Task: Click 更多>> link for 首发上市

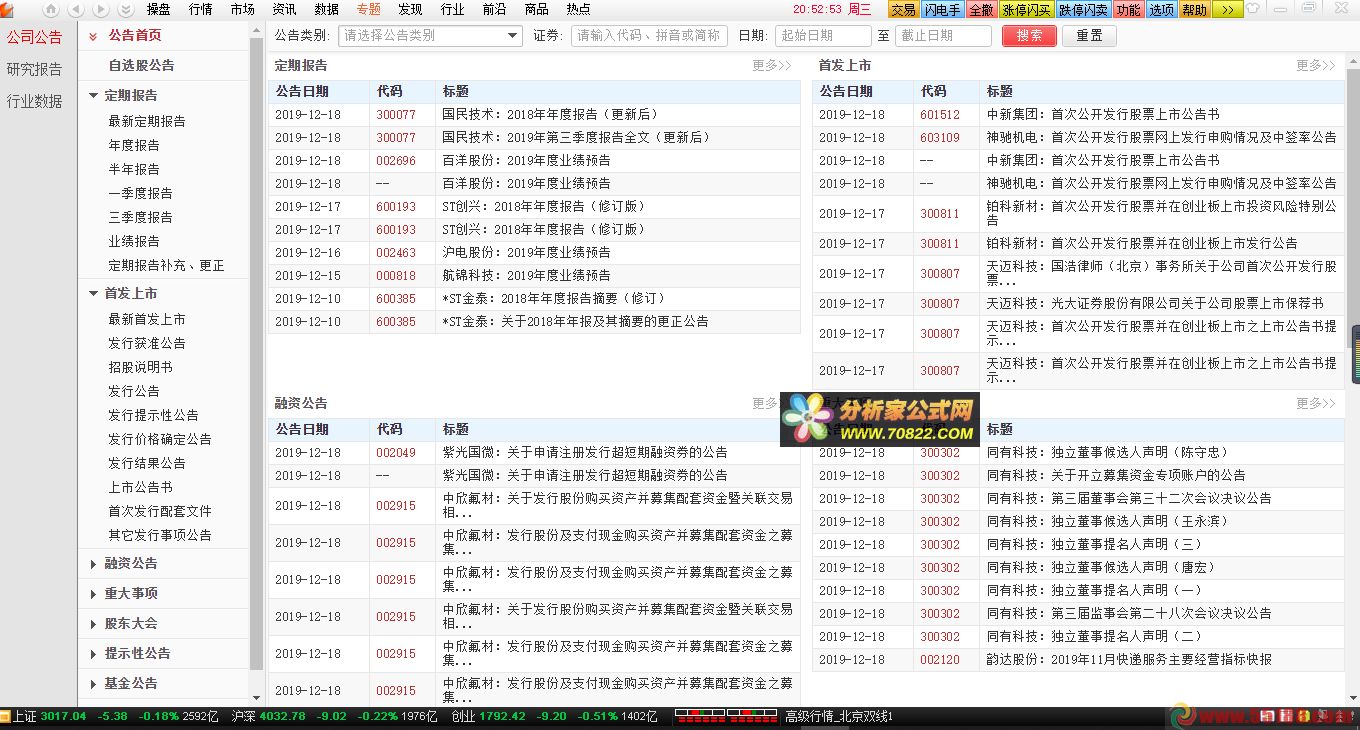Action: pyautogui.click(x=1315, y=65)
